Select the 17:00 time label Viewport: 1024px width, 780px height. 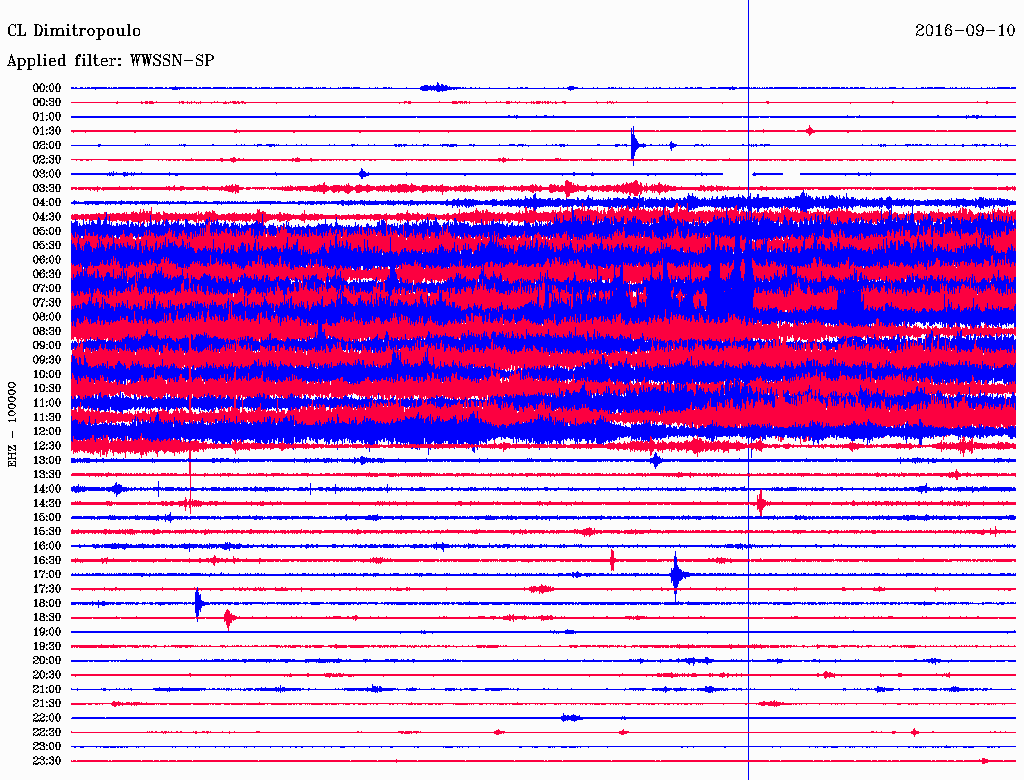tap(47, 575)
